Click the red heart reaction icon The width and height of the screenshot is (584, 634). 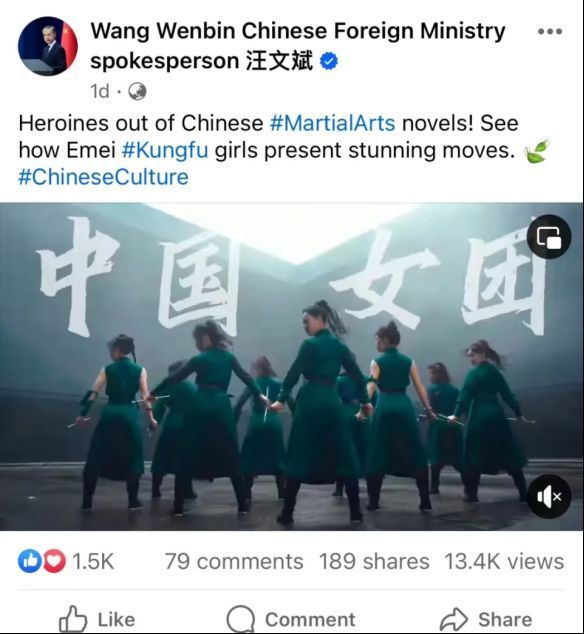pos(54,561)
